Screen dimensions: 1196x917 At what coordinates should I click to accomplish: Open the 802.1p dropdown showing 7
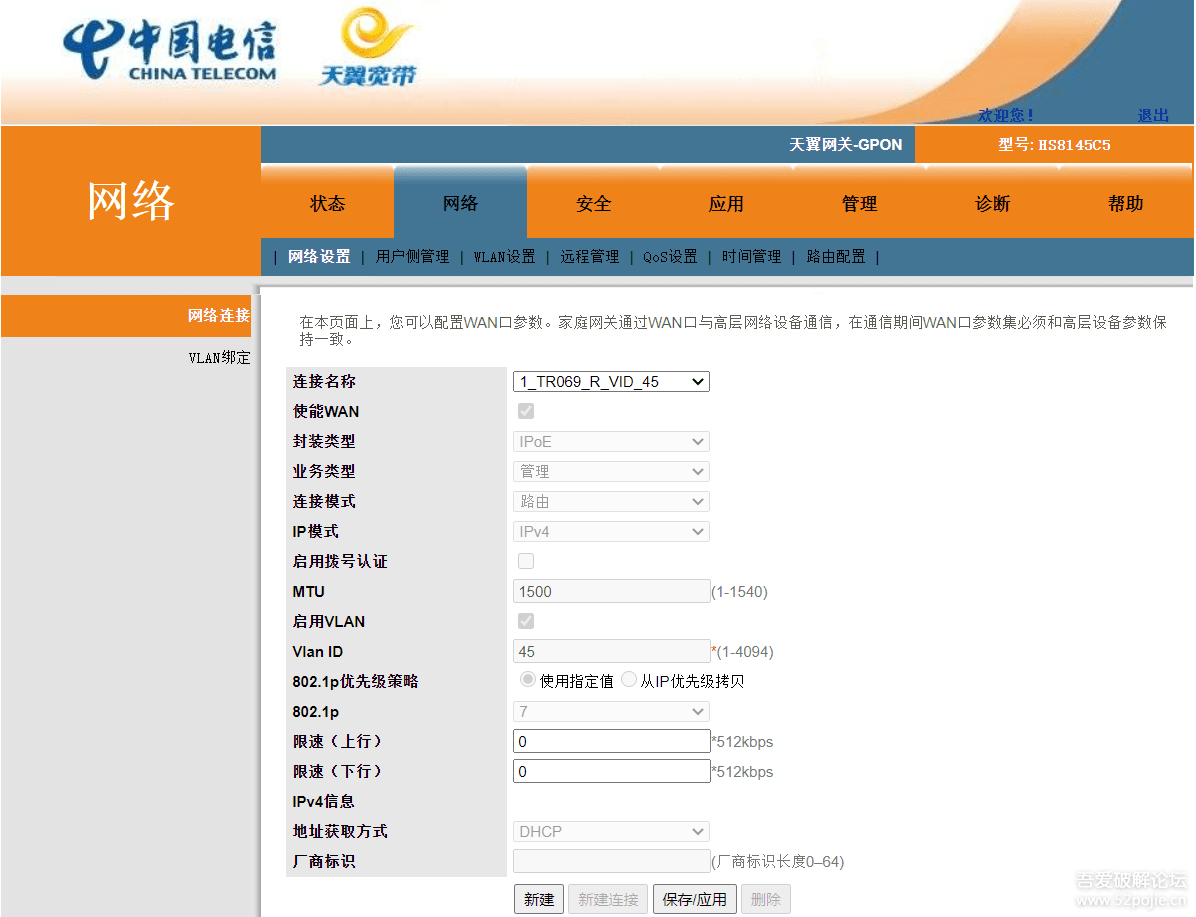pos(611,712)
